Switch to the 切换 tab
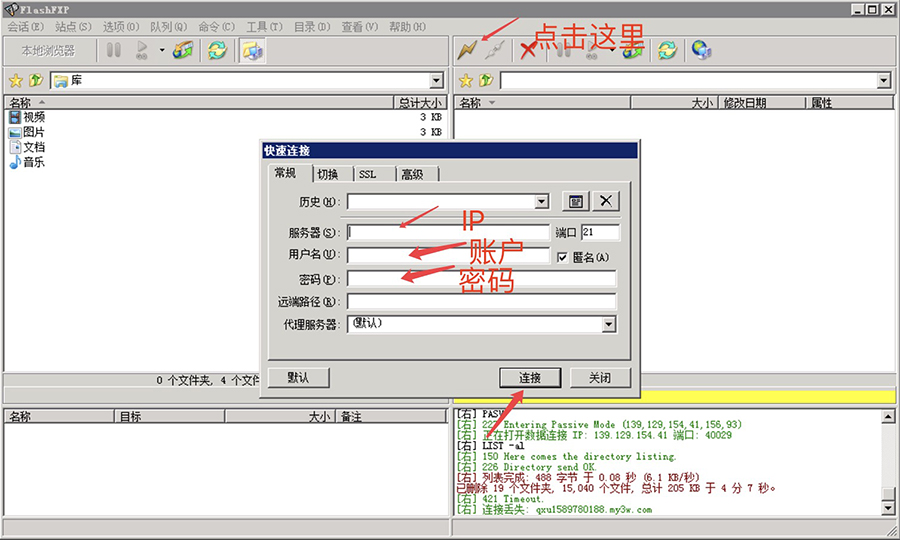Screen dimensions: 900x540 (x=332, y=174)
